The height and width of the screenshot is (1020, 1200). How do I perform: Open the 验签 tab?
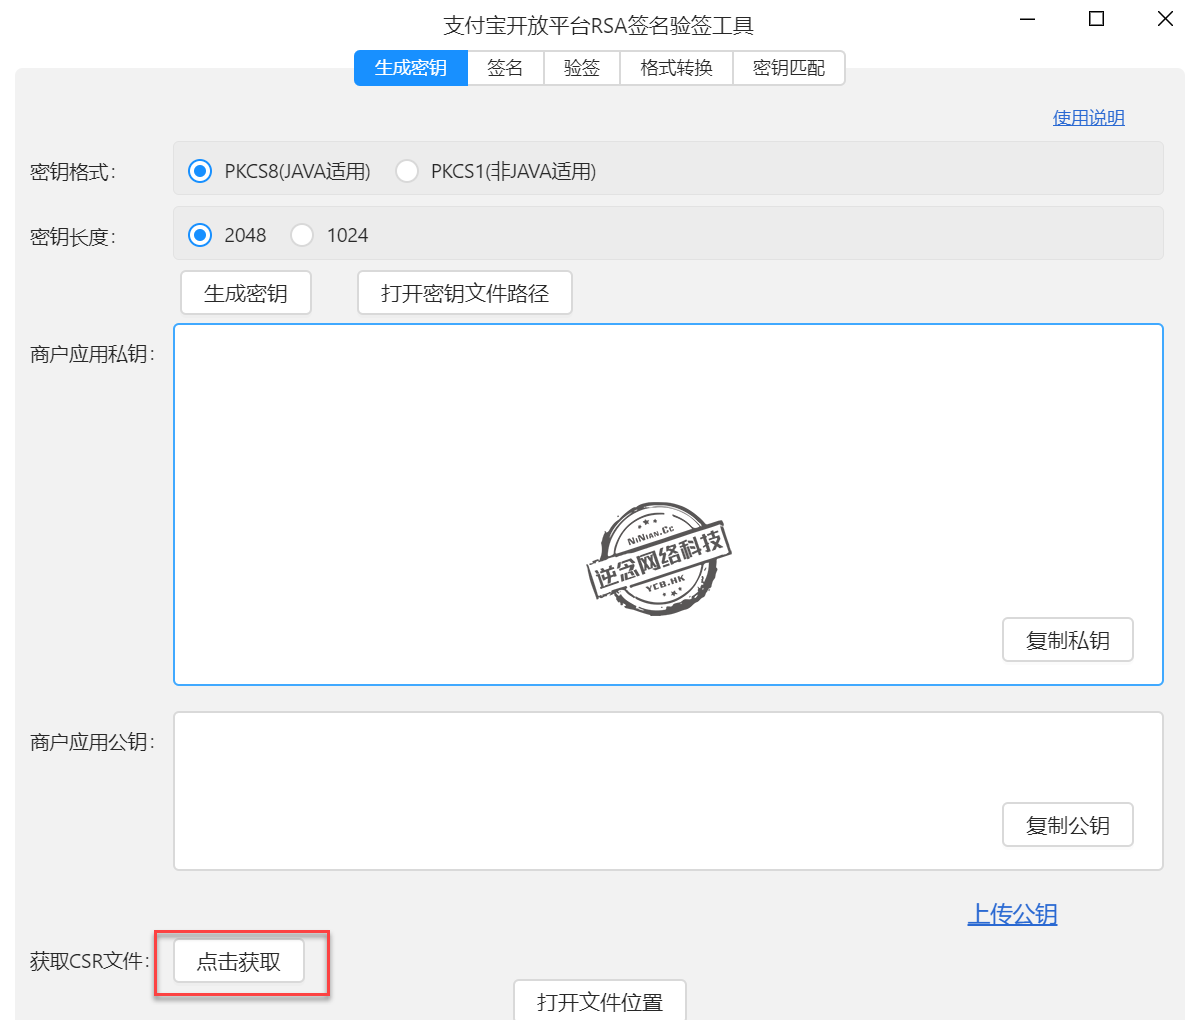point(582,68)
